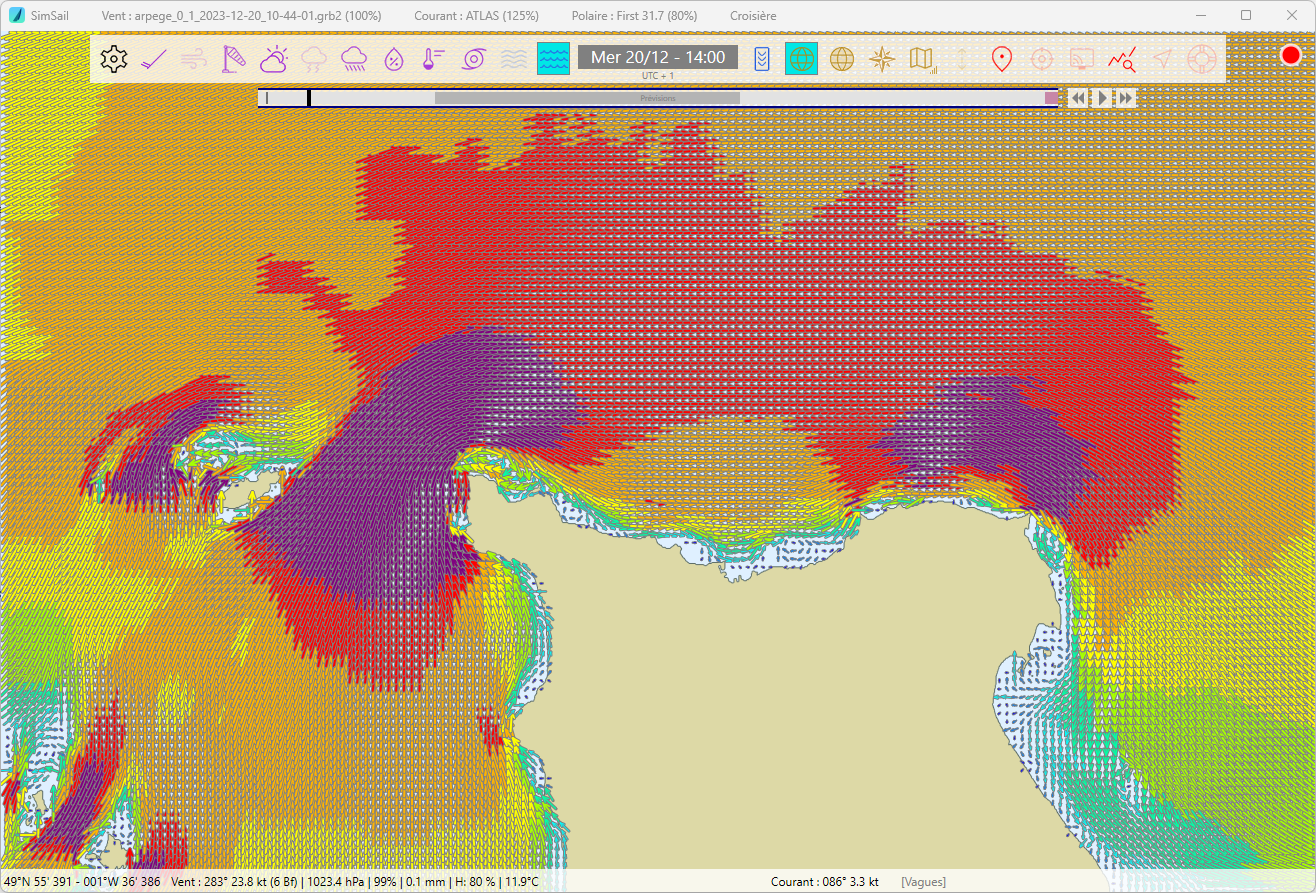Select the rain precipitation icon
This screenshot has height=893, width=1316.
(354, 59)
